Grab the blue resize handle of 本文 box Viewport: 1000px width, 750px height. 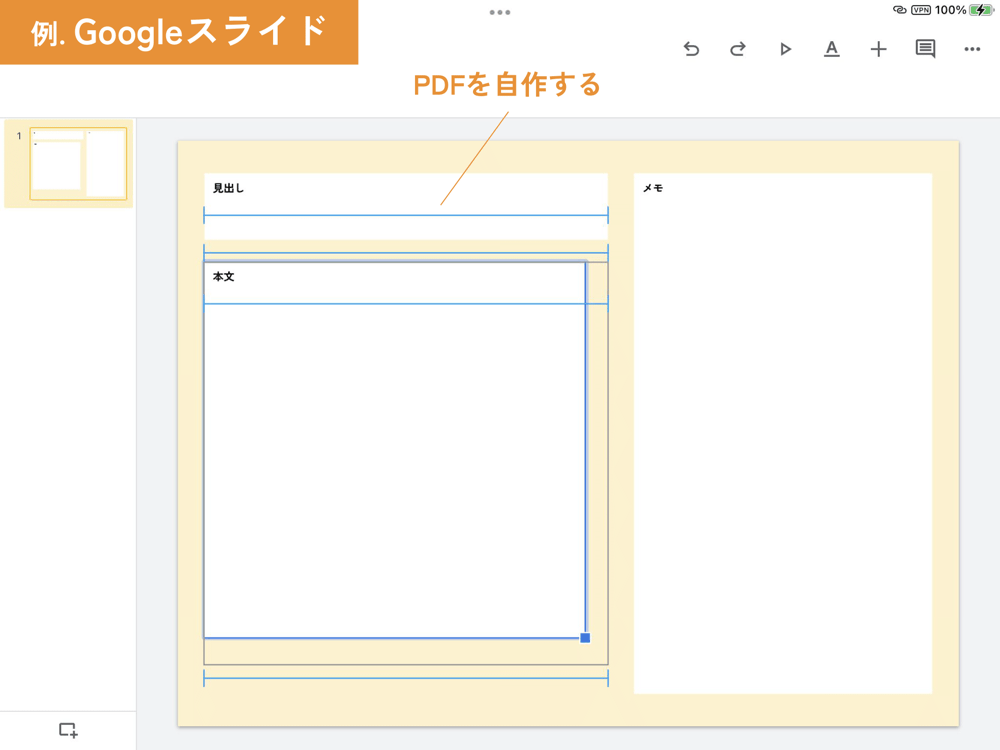coord(585,638)
